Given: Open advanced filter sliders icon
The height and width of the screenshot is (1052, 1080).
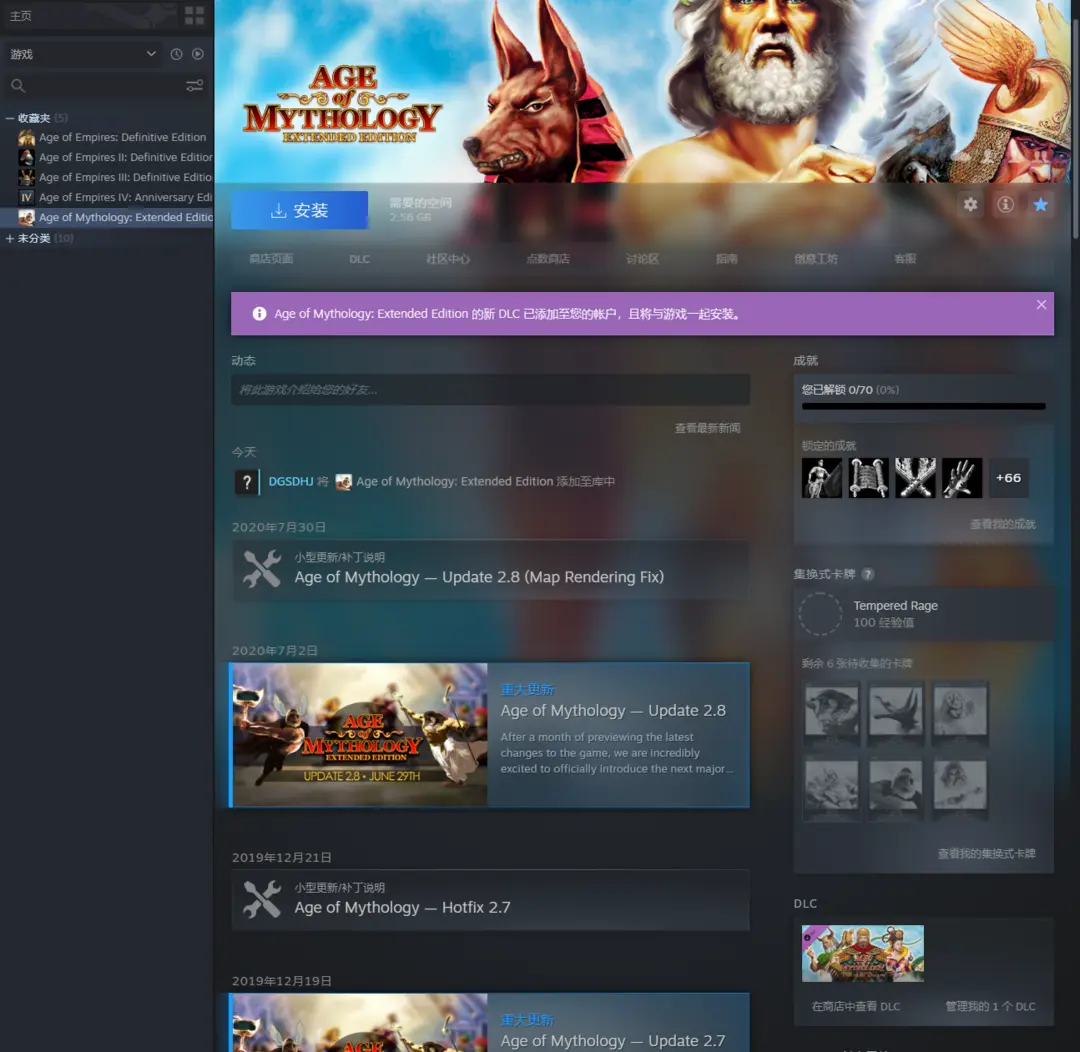Looking at the screenshot, I should coord(194,85).
